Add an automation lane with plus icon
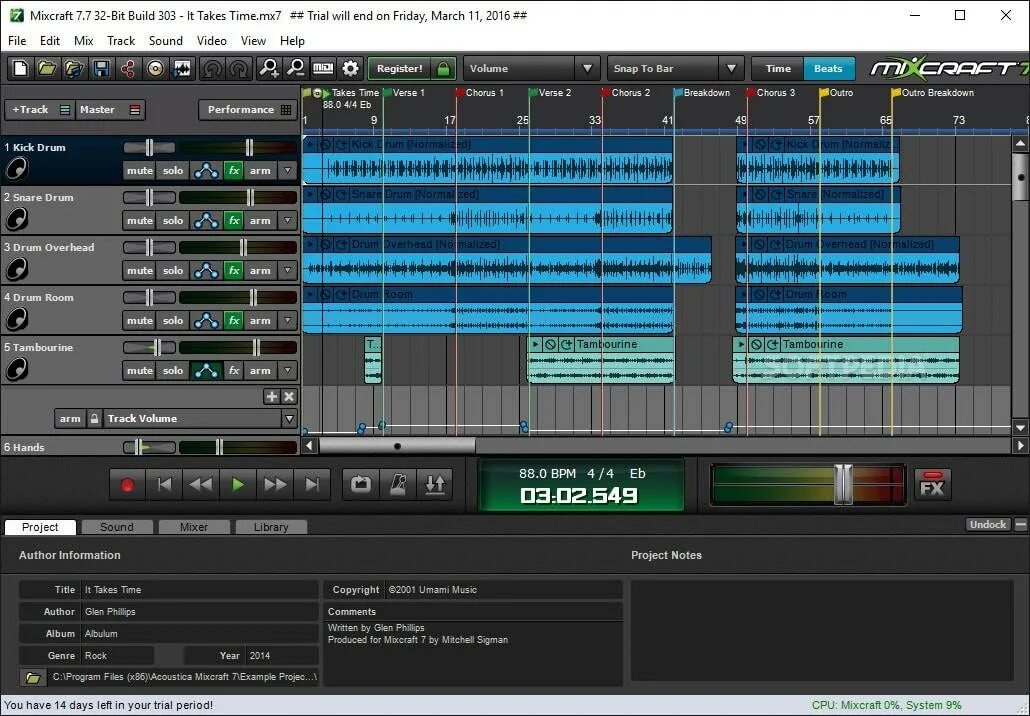The height and width of the screenshot is (716, 1030). [271, 397]
